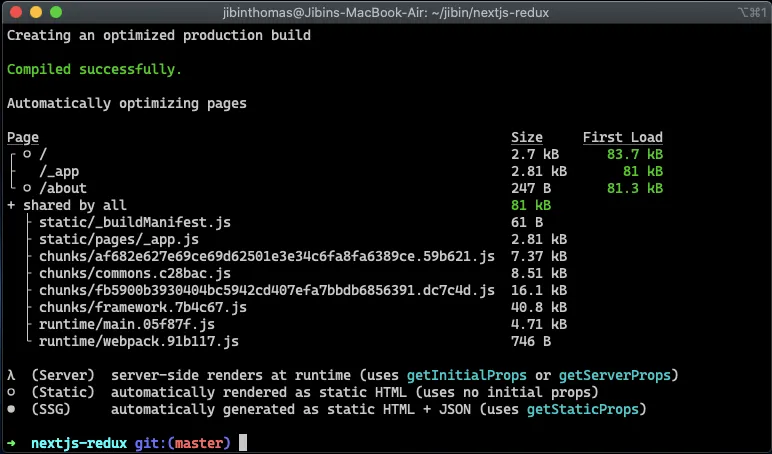Click 'runtime/webpack.91b117.js' file entry
This screenshot has height=454, width=772.
click(139, 341)
